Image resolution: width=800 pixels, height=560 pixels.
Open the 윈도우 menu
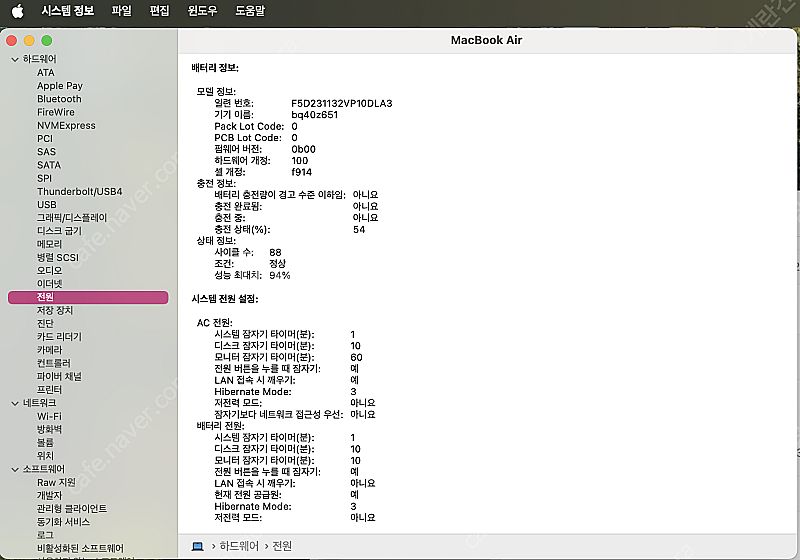(202, 11)
